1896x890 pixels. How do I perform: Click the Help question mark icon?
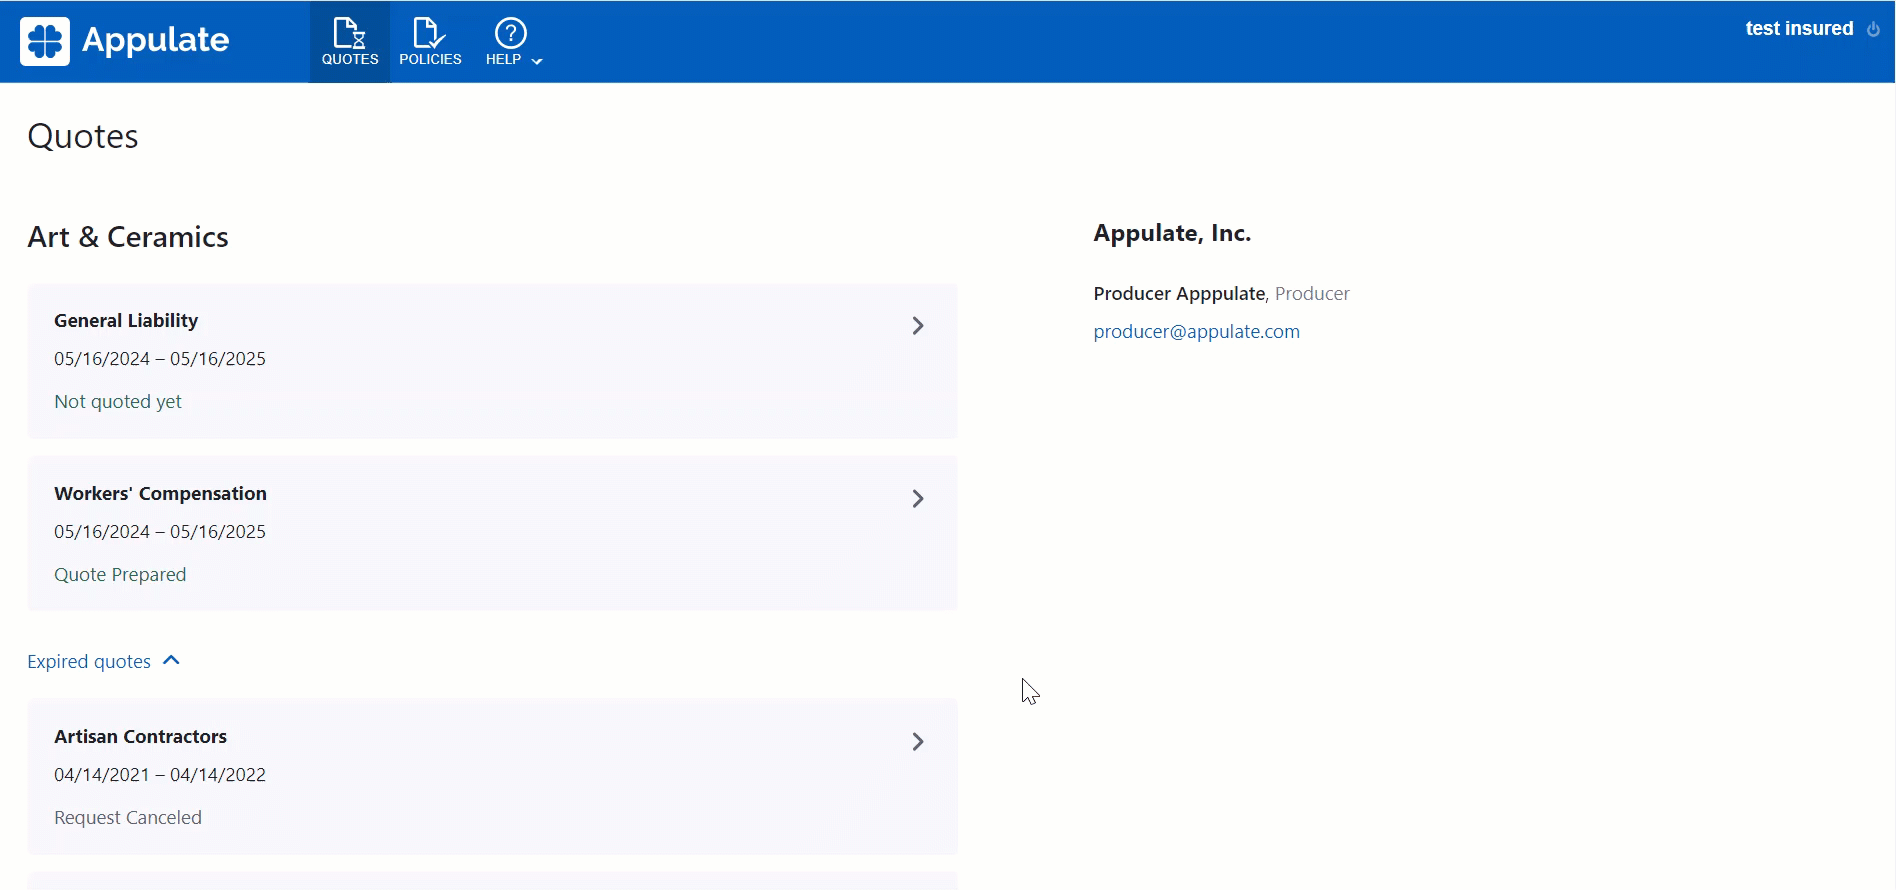[x=510, y=33]
